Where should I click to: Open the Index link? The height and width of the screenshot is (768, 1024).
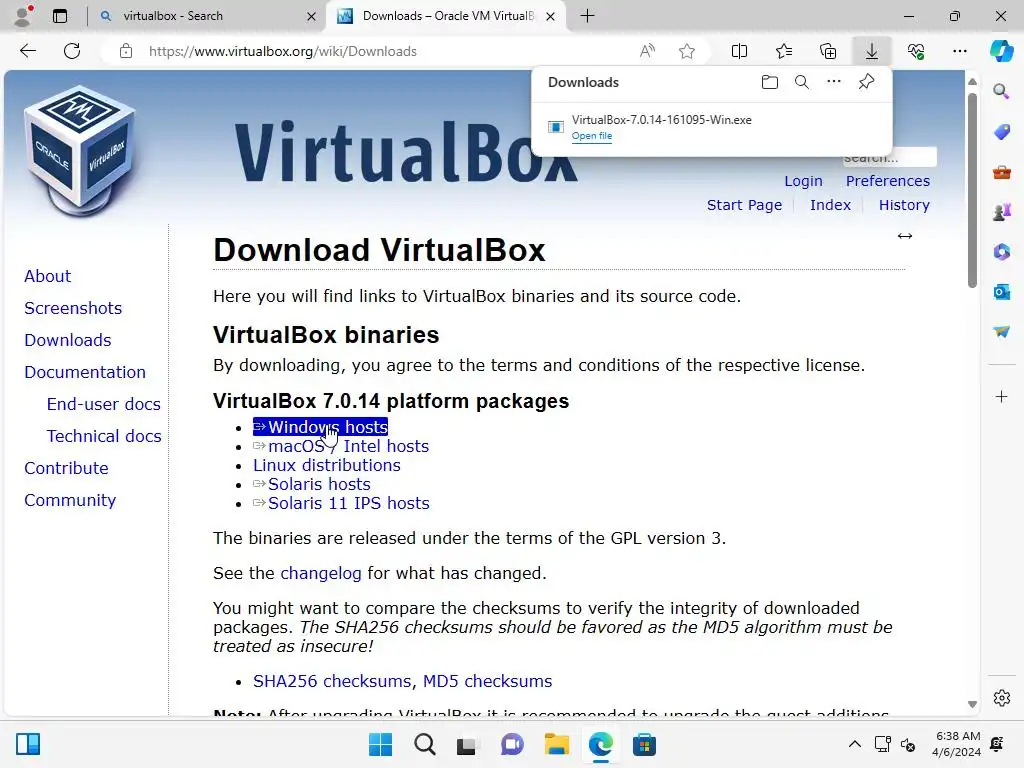(830, 205)
